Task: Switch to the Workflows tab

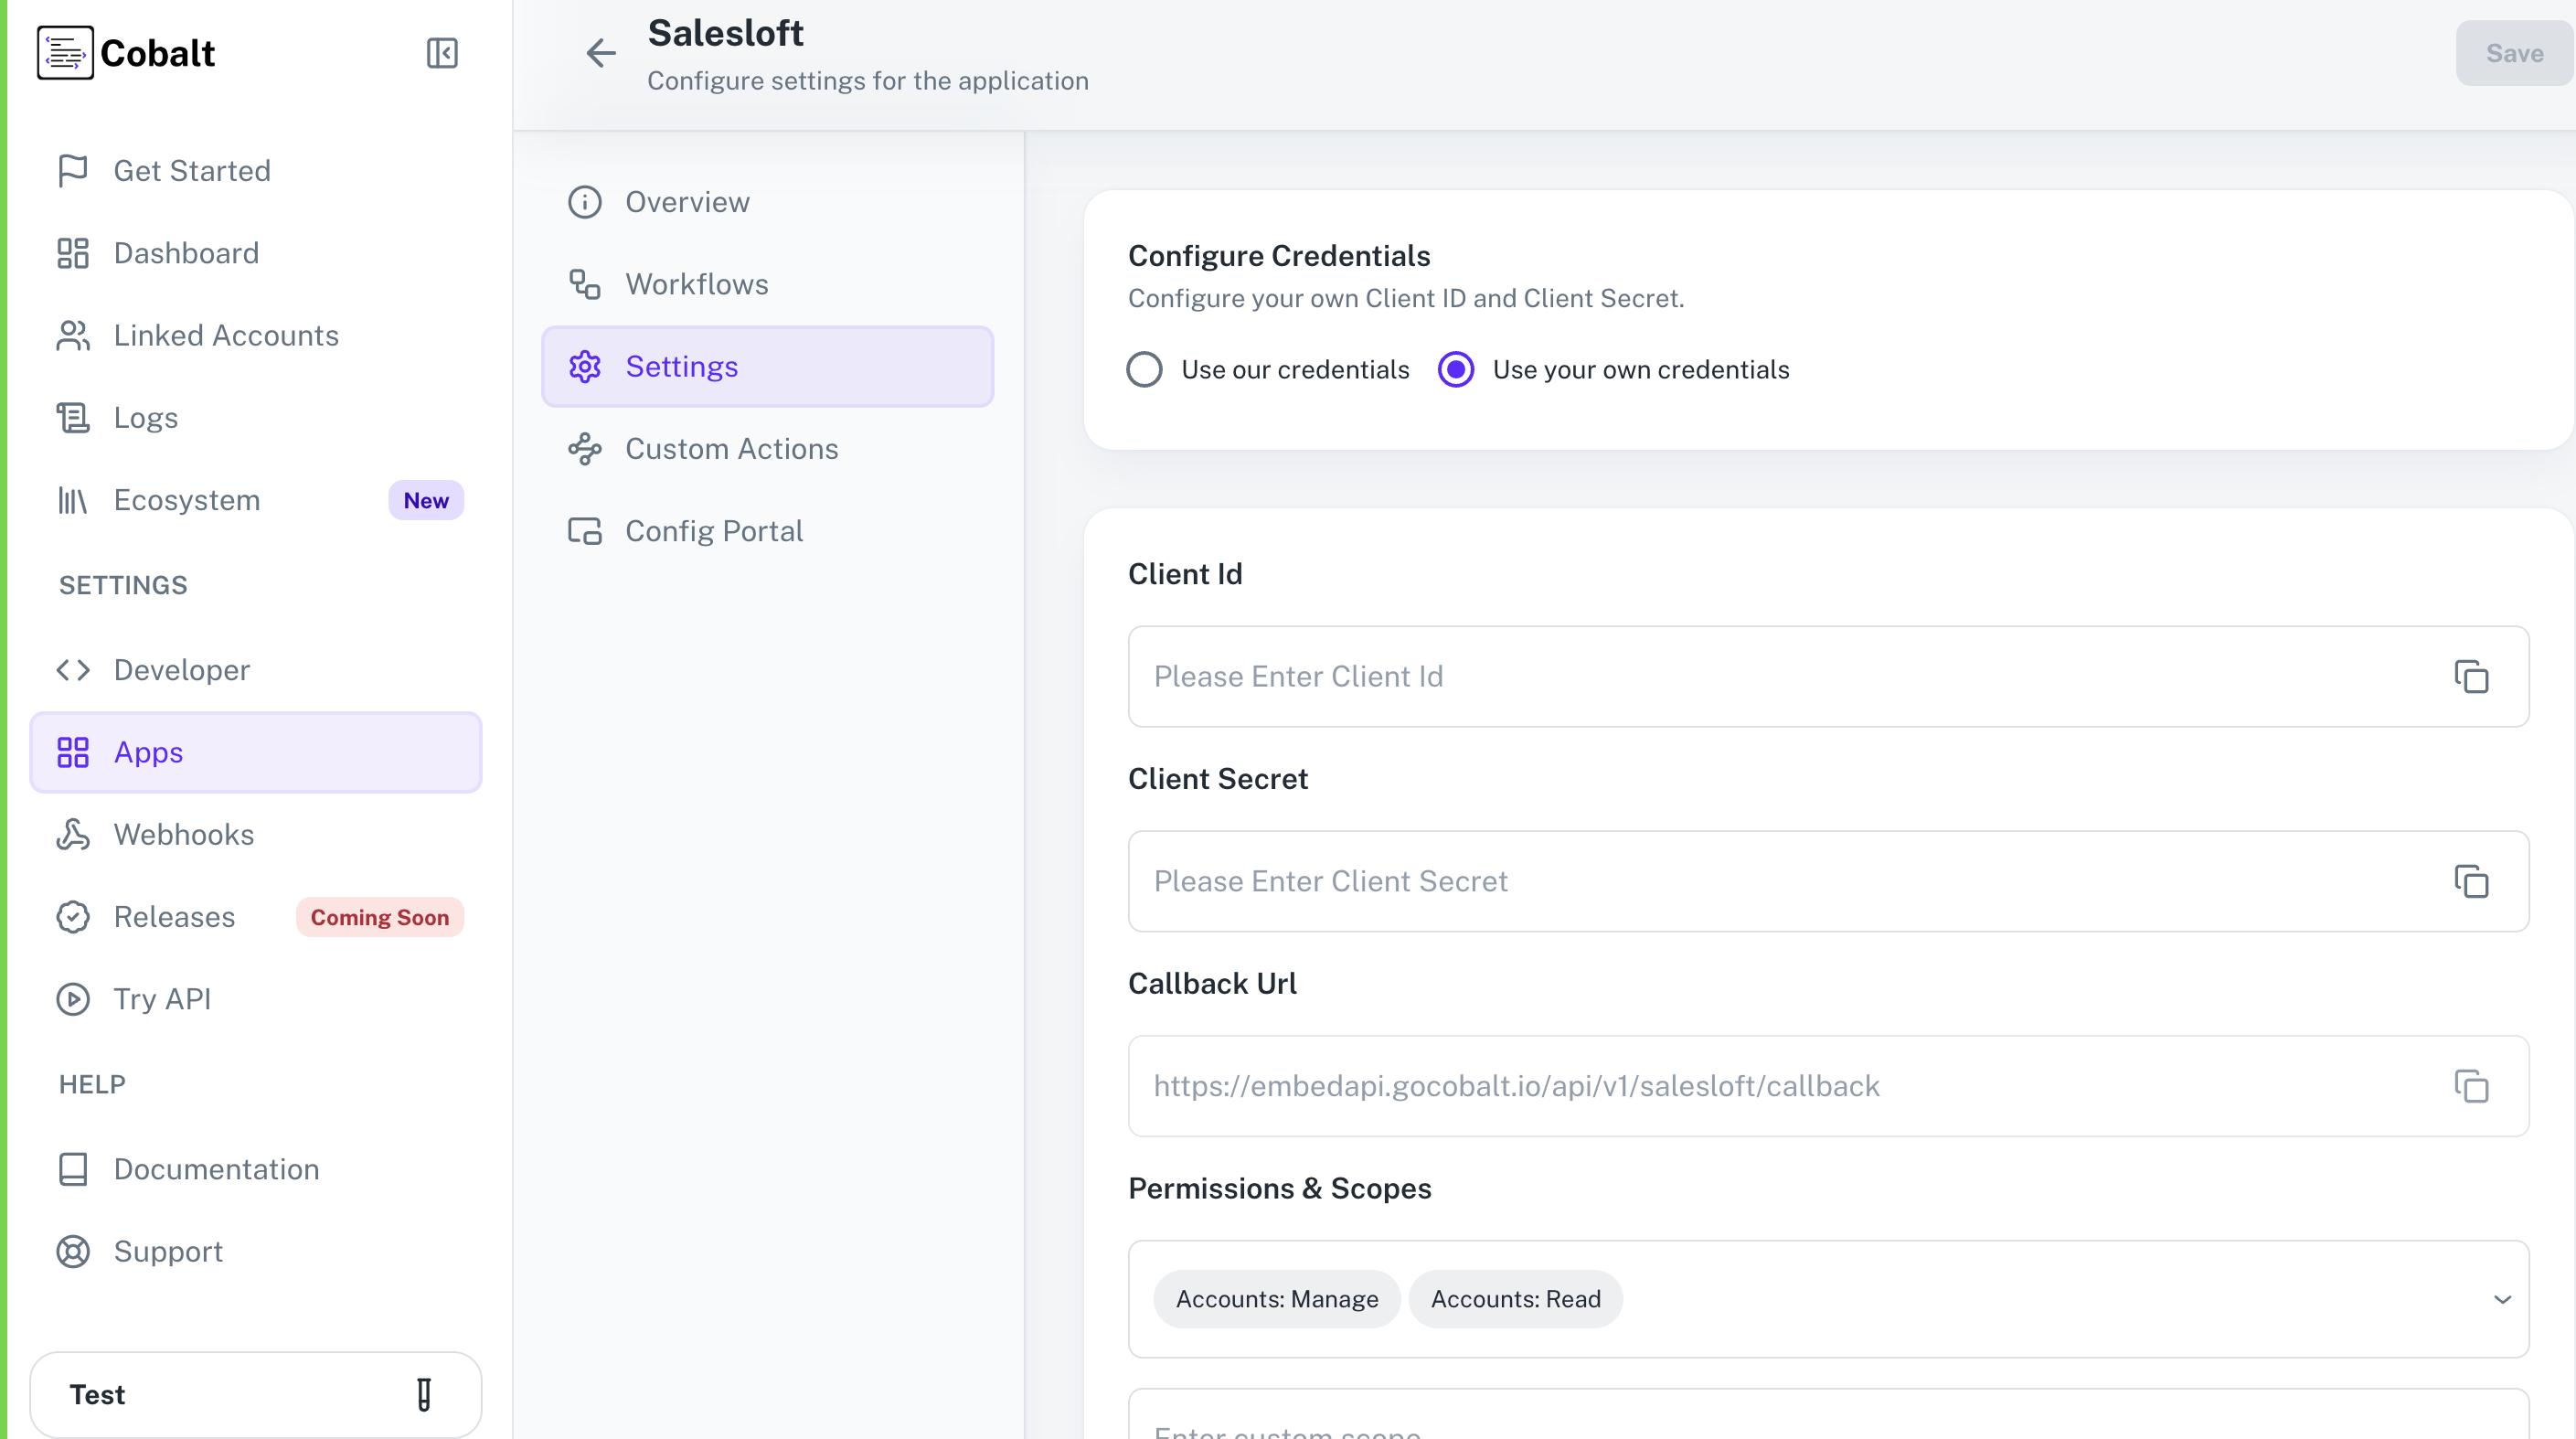Action: (x=697, y=284)
